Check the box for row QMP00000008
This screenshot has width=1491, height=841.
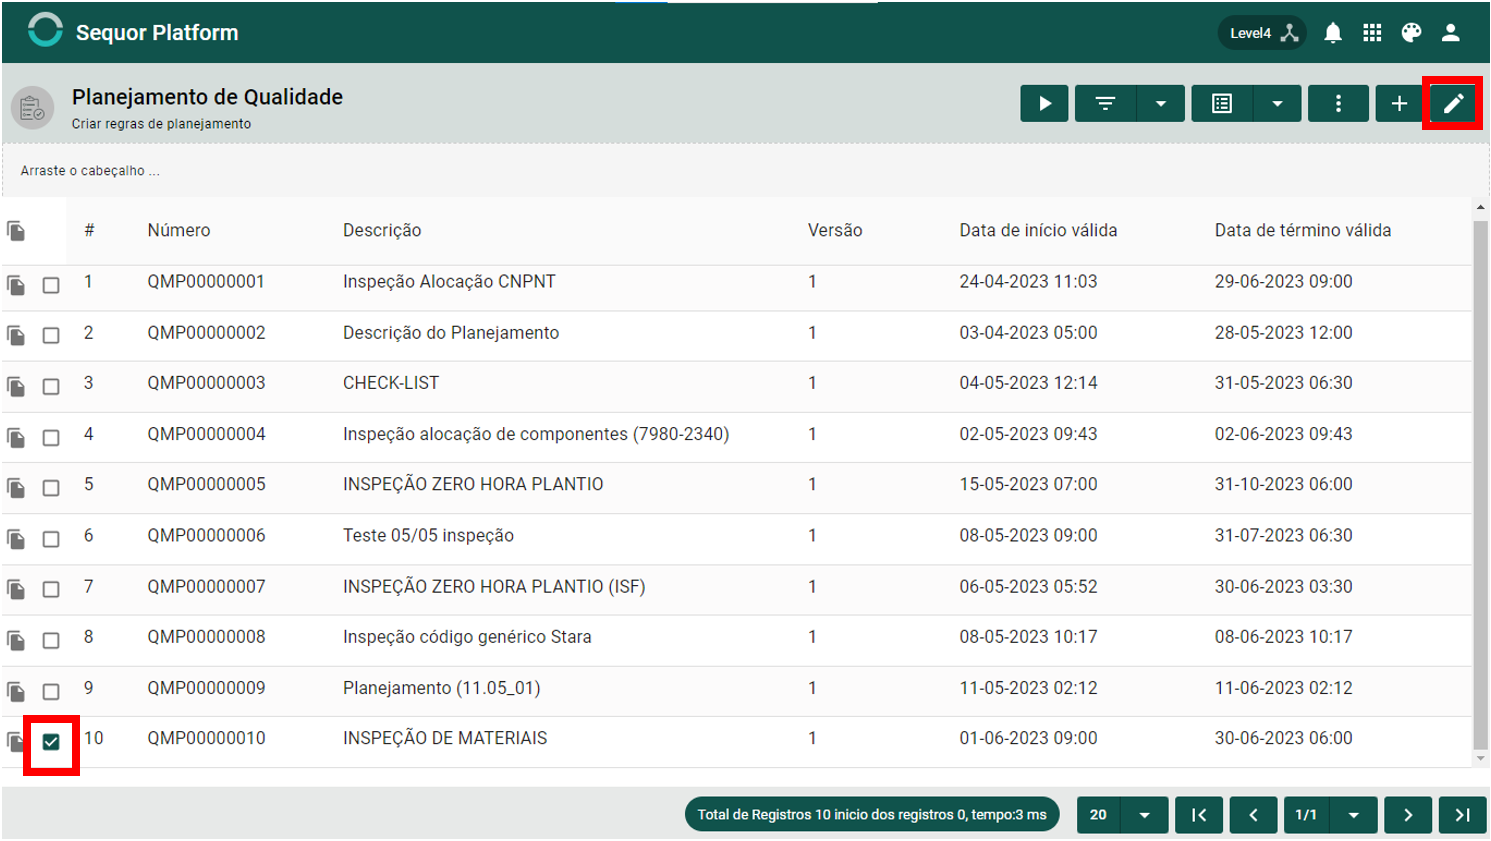point(51,640)
